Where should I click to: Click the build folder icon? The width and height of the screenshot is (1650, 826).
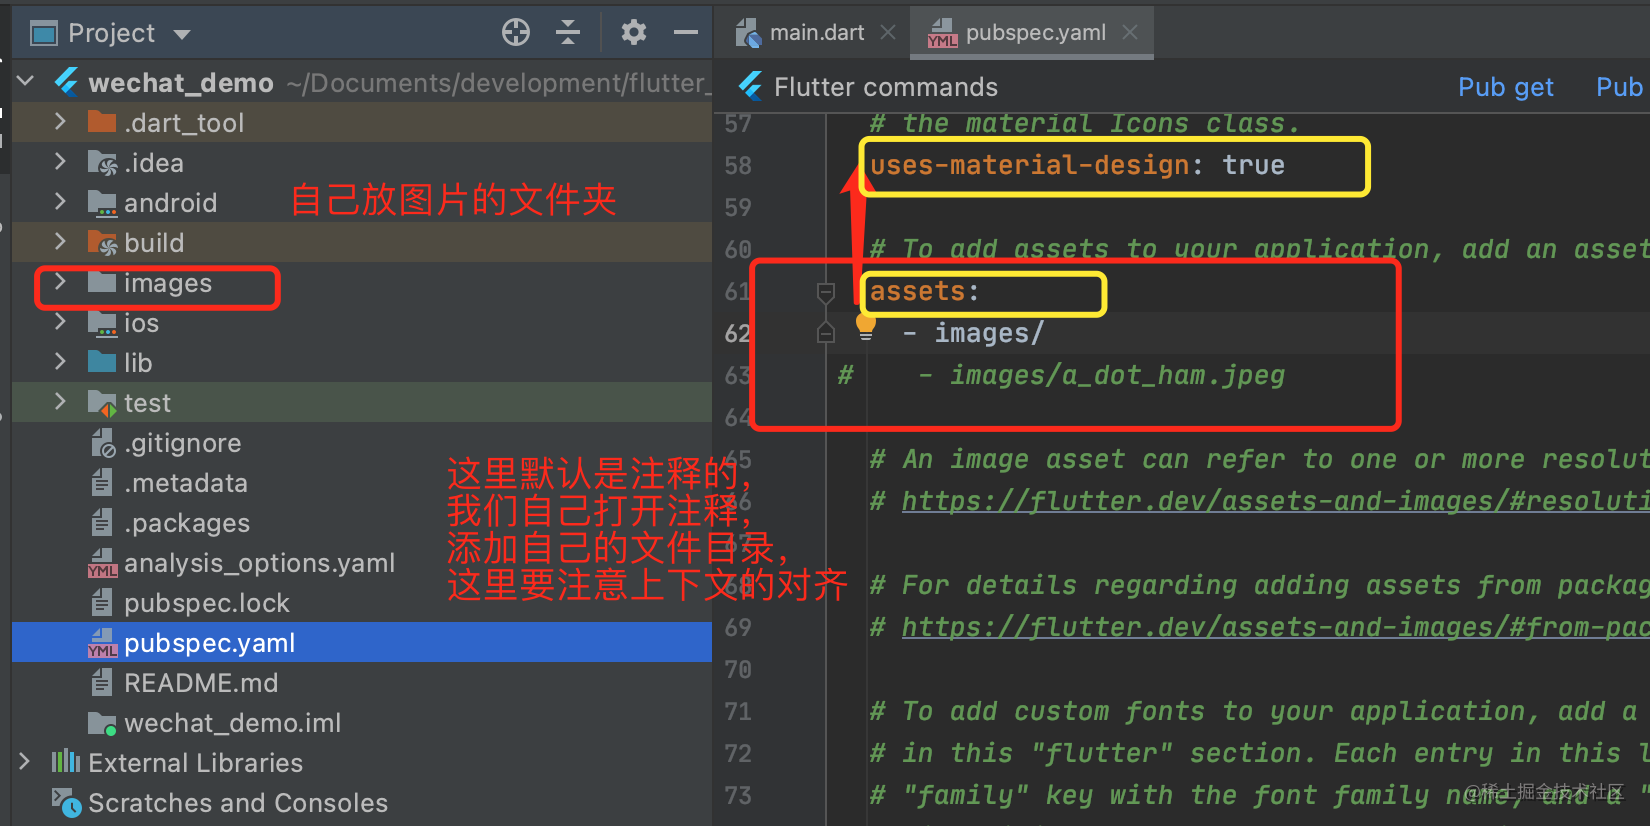(x=102, y=242)
